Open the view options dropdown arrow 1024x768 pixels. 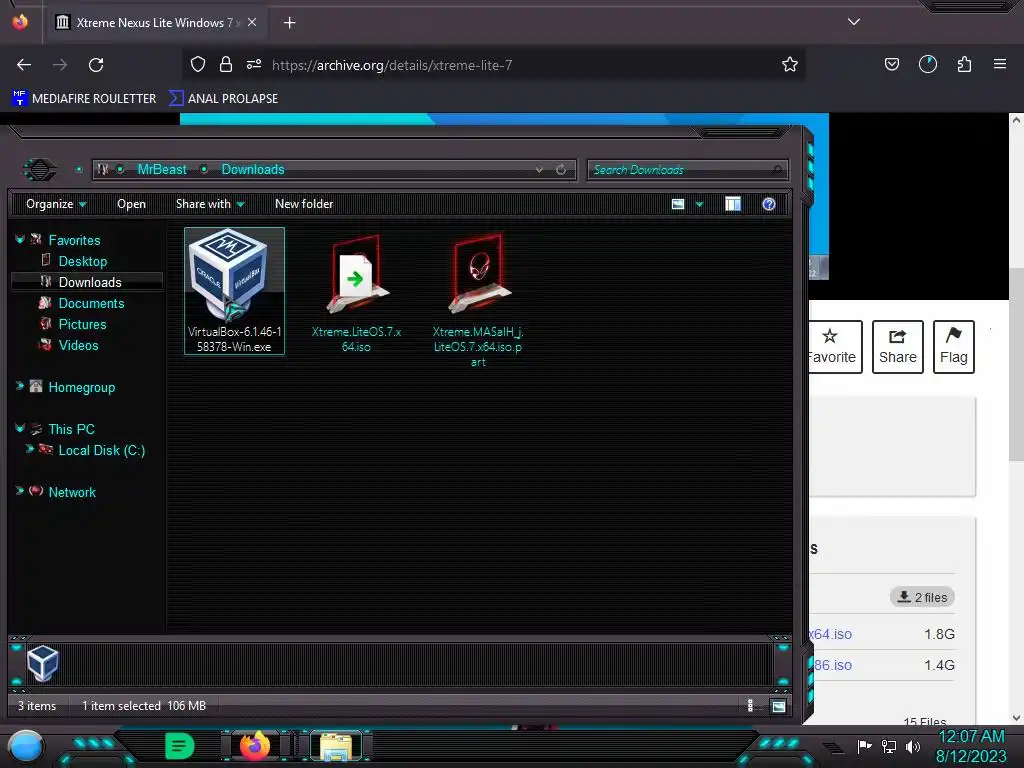[x=699, y=204]
